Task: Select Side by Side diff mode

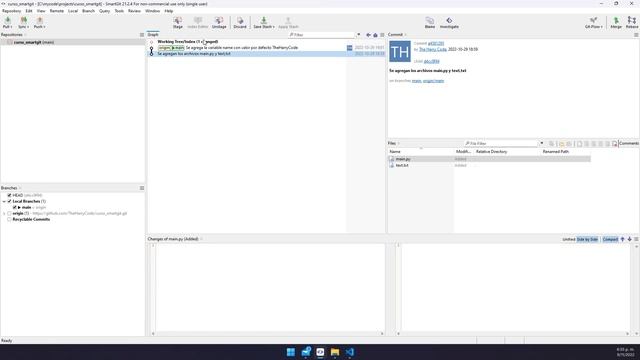Action: pos(587,239)
